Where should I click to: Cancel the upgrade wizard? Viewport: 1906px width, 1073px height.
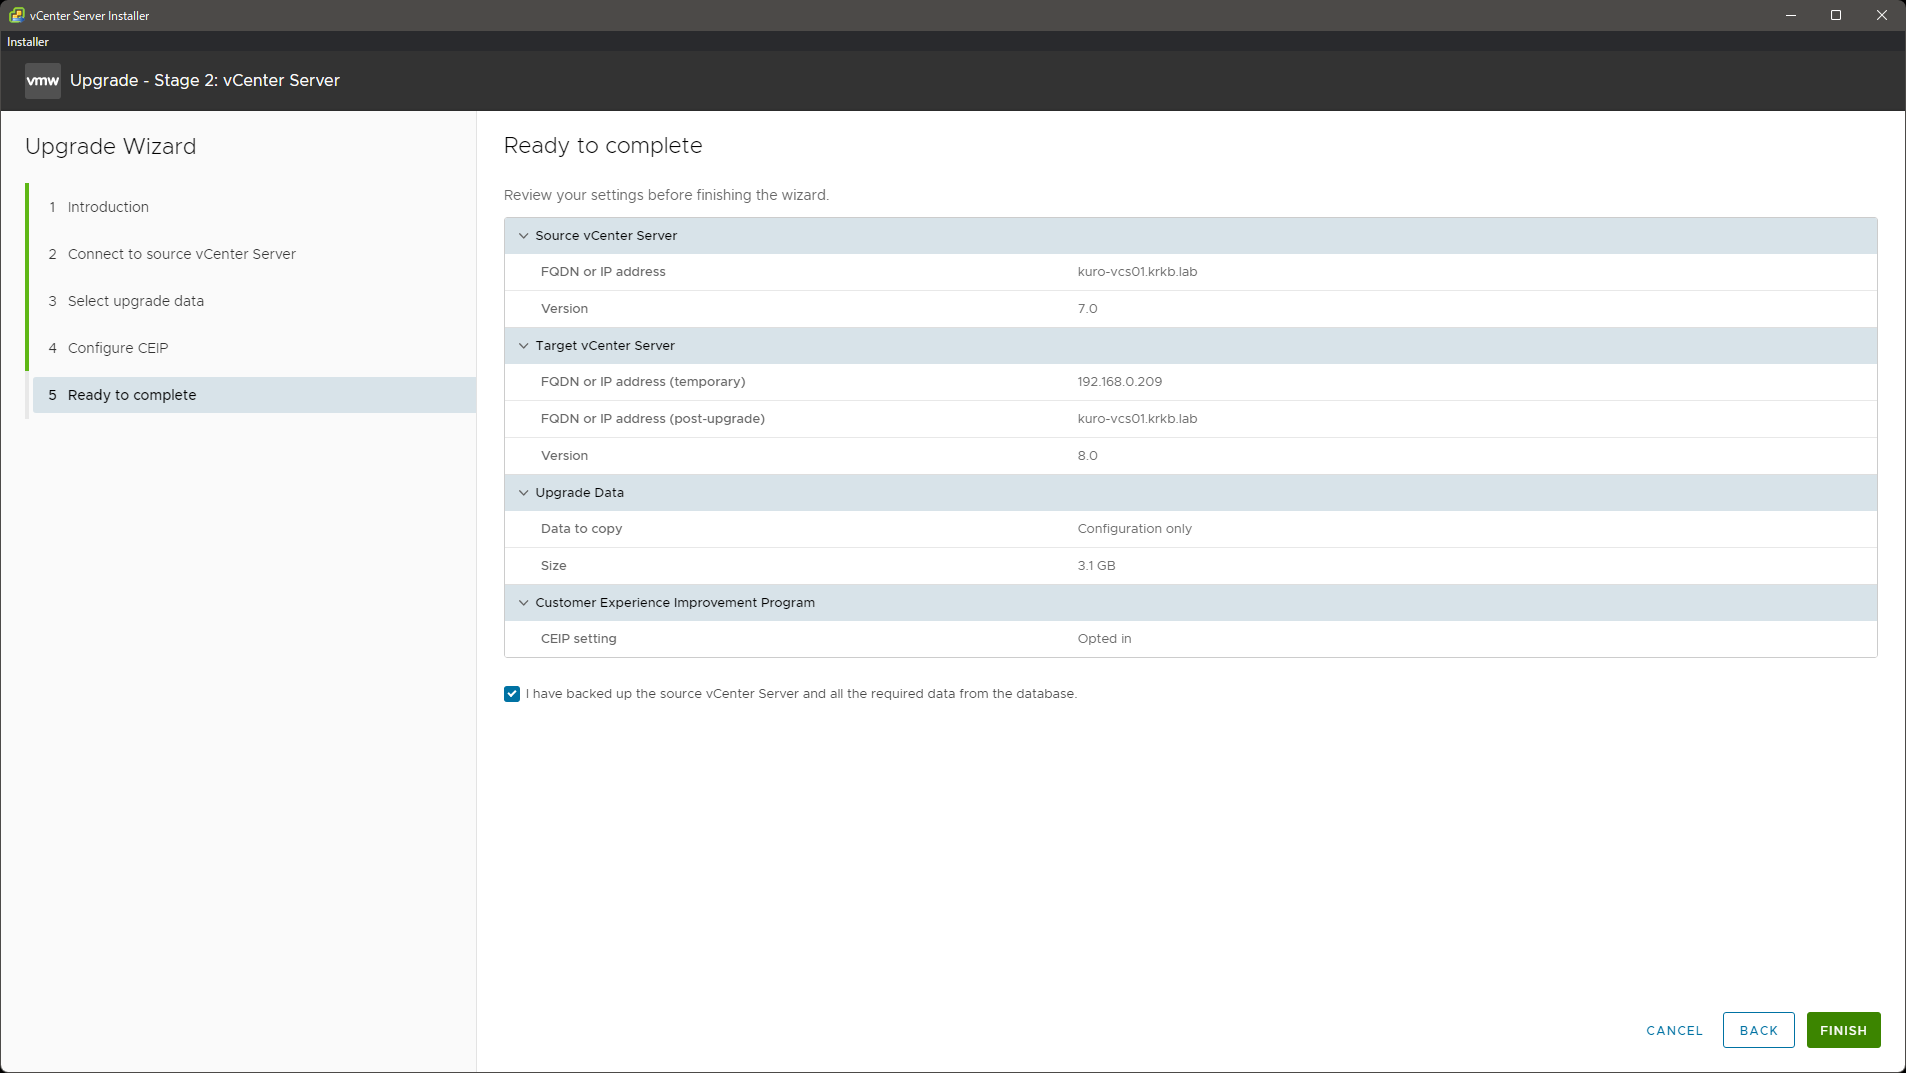click(x=1674, y=1030)
